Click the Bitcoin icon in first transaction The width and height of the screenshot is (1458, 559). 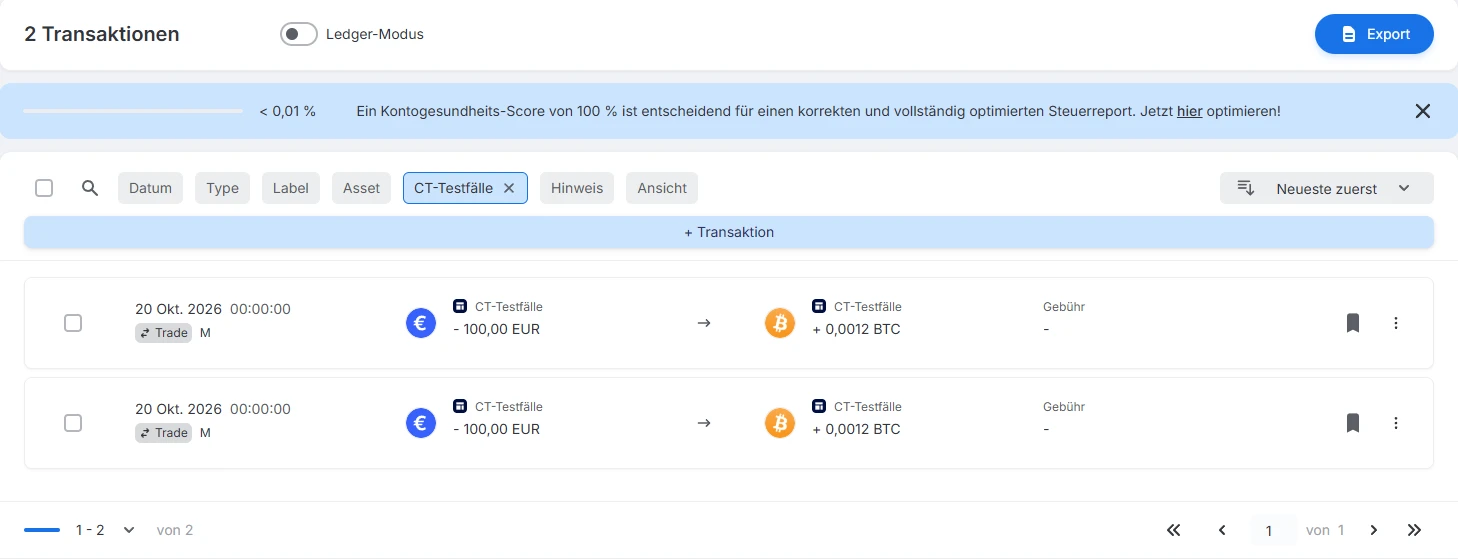pyautogui.click(x=780, y=323)
